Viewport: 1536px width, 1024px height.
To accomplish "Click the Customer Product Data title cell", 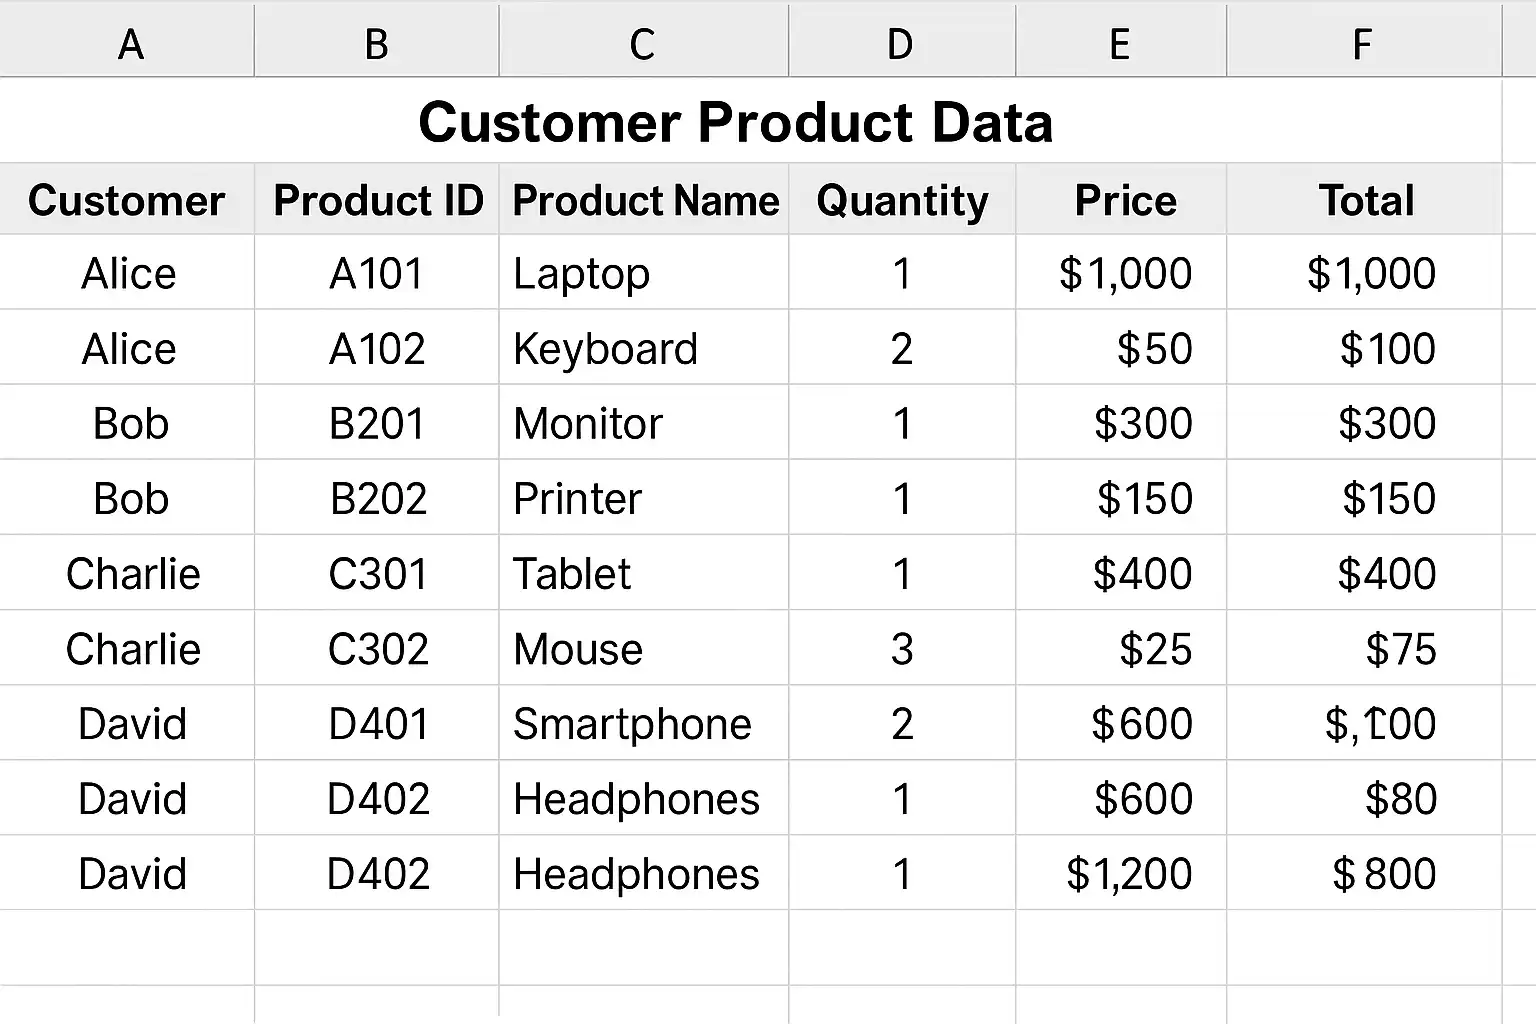I will coord(735,122).
